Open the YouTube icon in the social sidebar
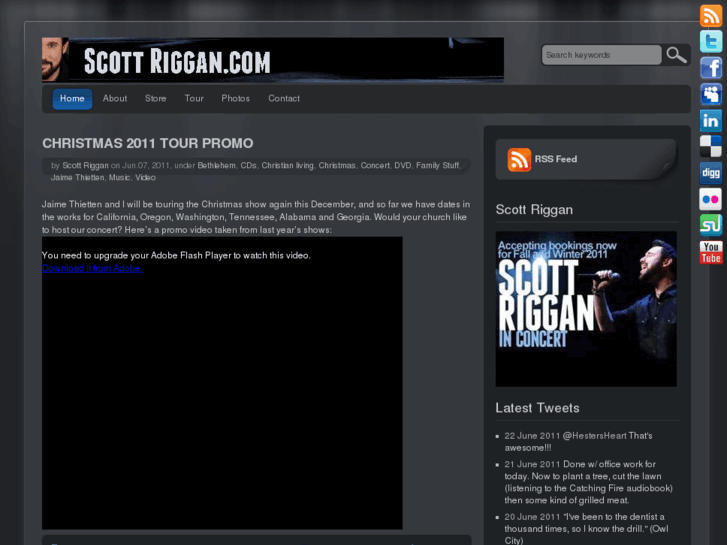This screenshot has width=727, height=545. (x=711, y=252)
